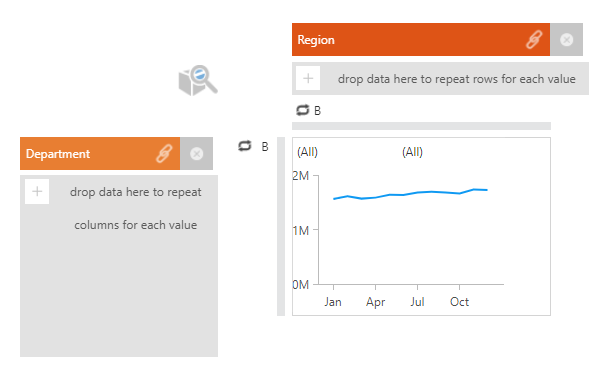Click the link icon on Department header
Image resolution: width=609 pixels, height=383 pixels.
tap(164, 153)
